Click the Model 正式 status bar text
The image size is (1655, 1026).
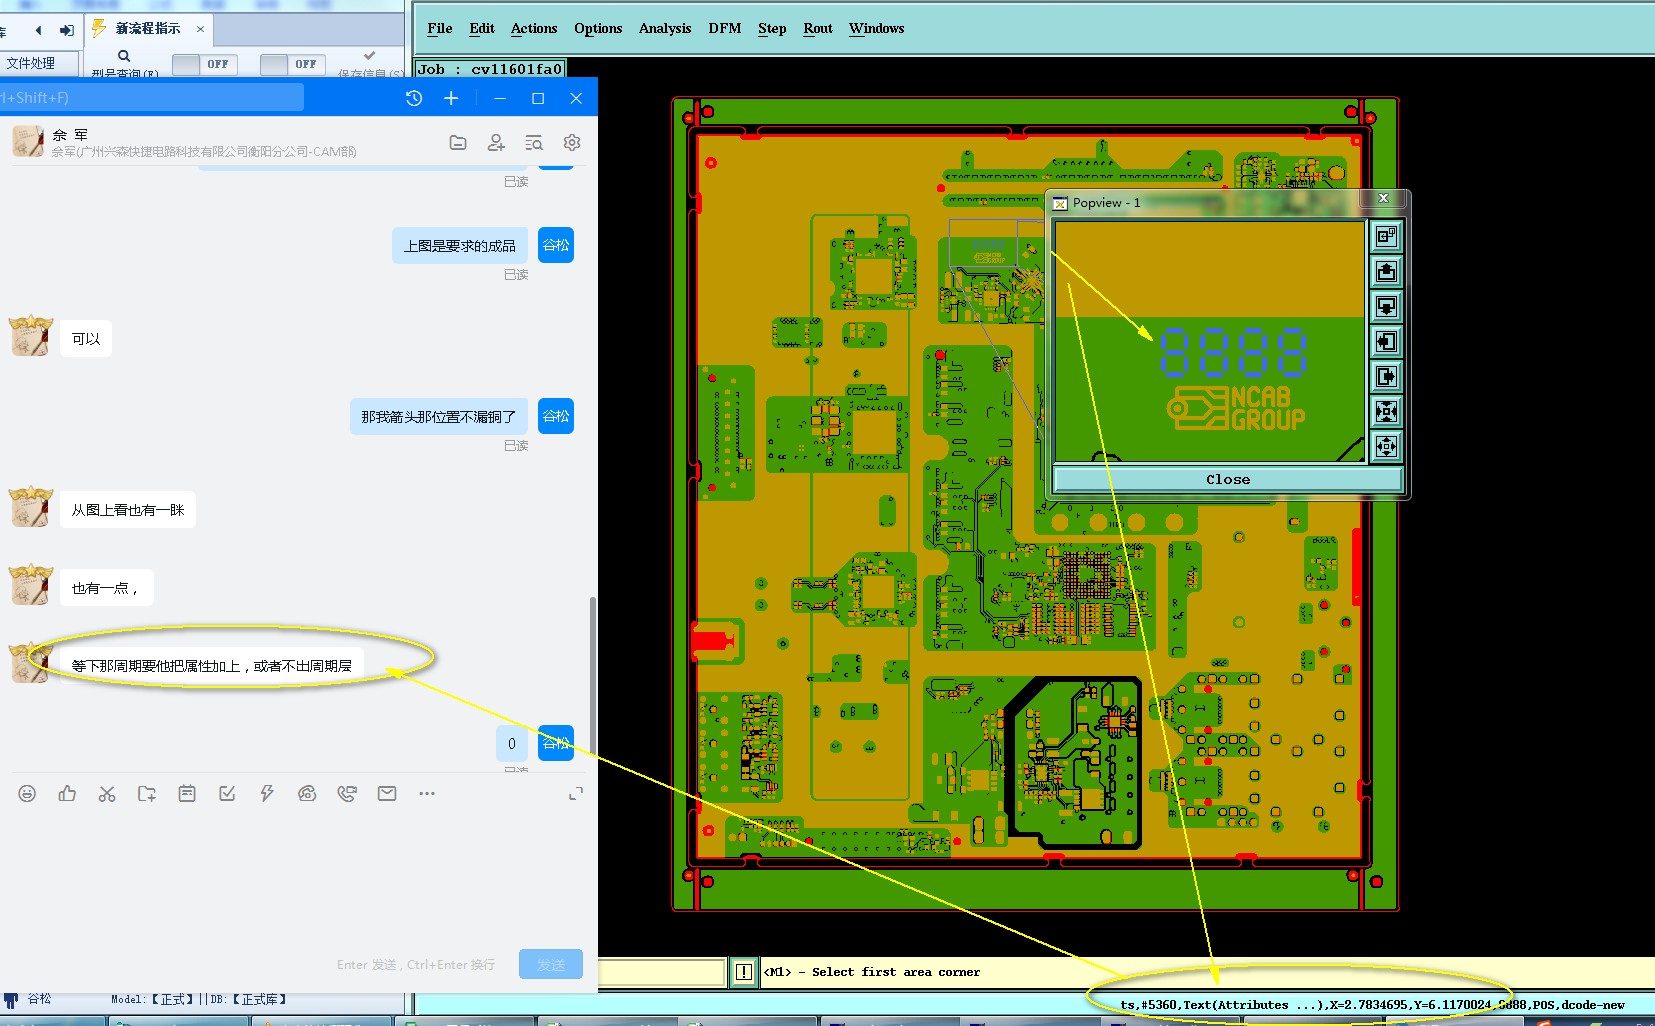199,999
